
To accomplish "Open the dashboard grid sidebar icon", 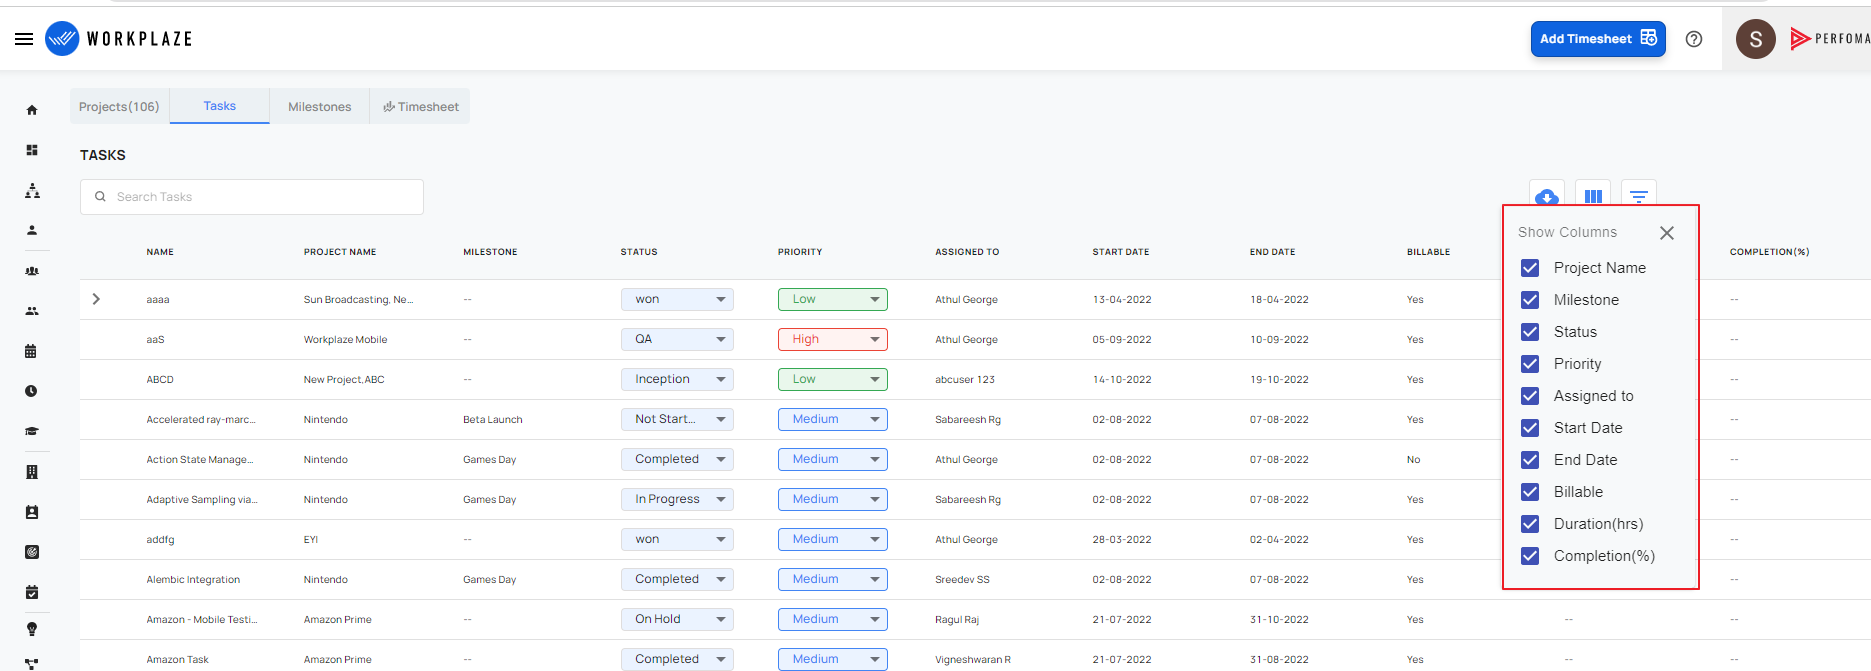I will pos(32,150).
